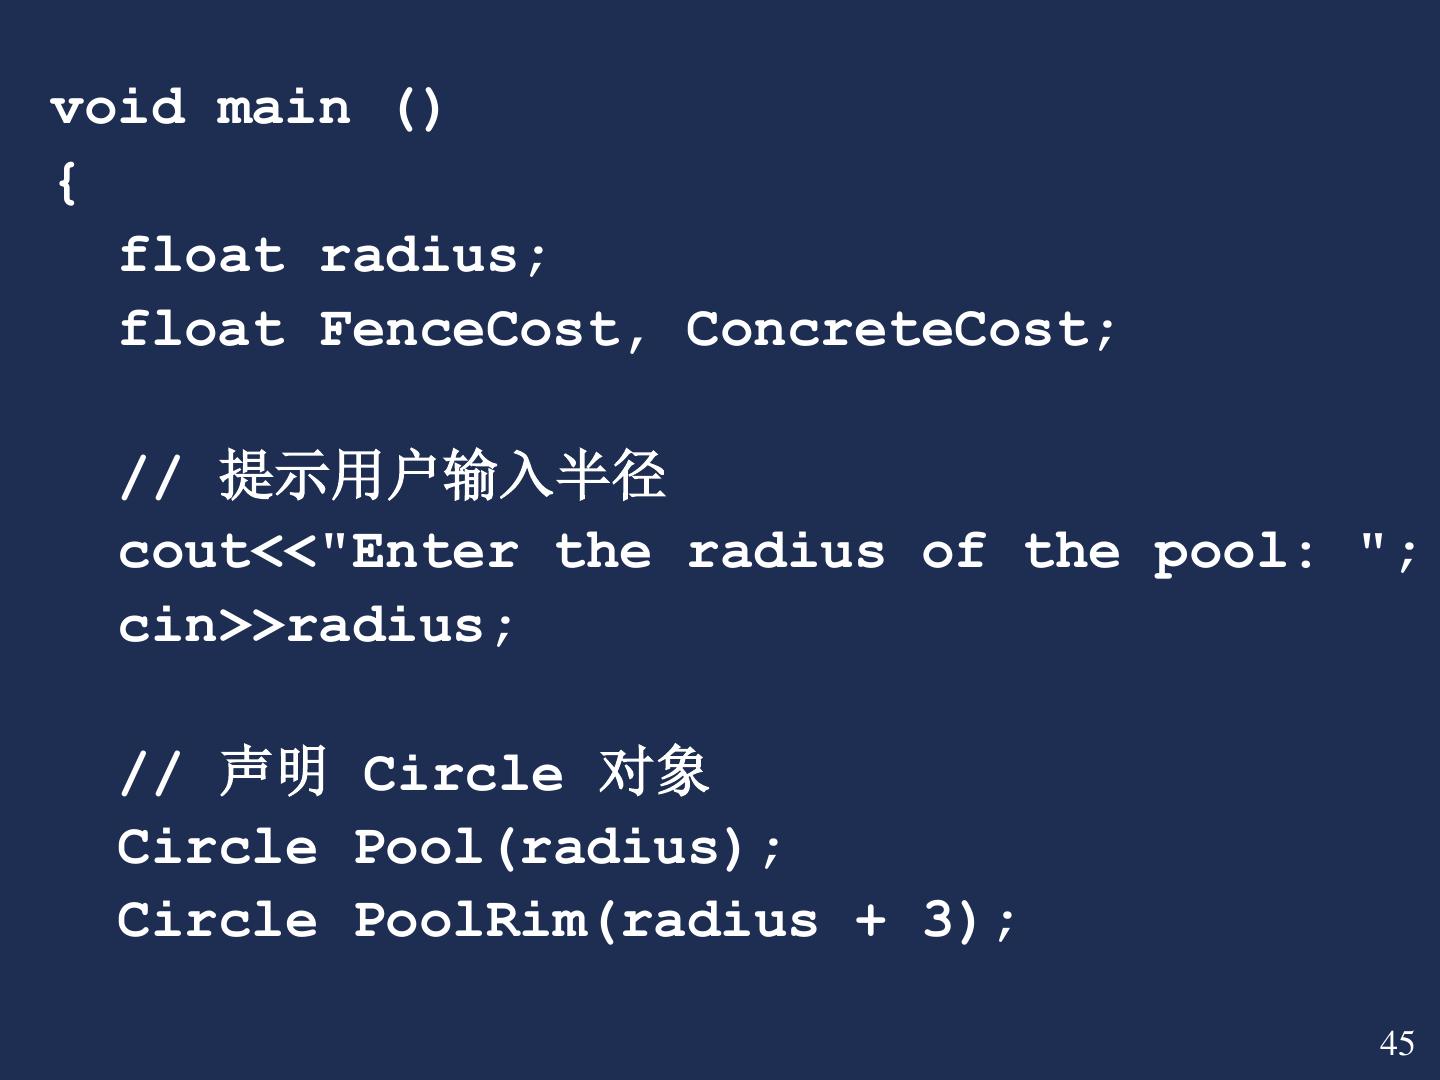Select the 'ConcreteCost' variable name
Screen dimensions: 1440x1080
[x=887, y=329]
